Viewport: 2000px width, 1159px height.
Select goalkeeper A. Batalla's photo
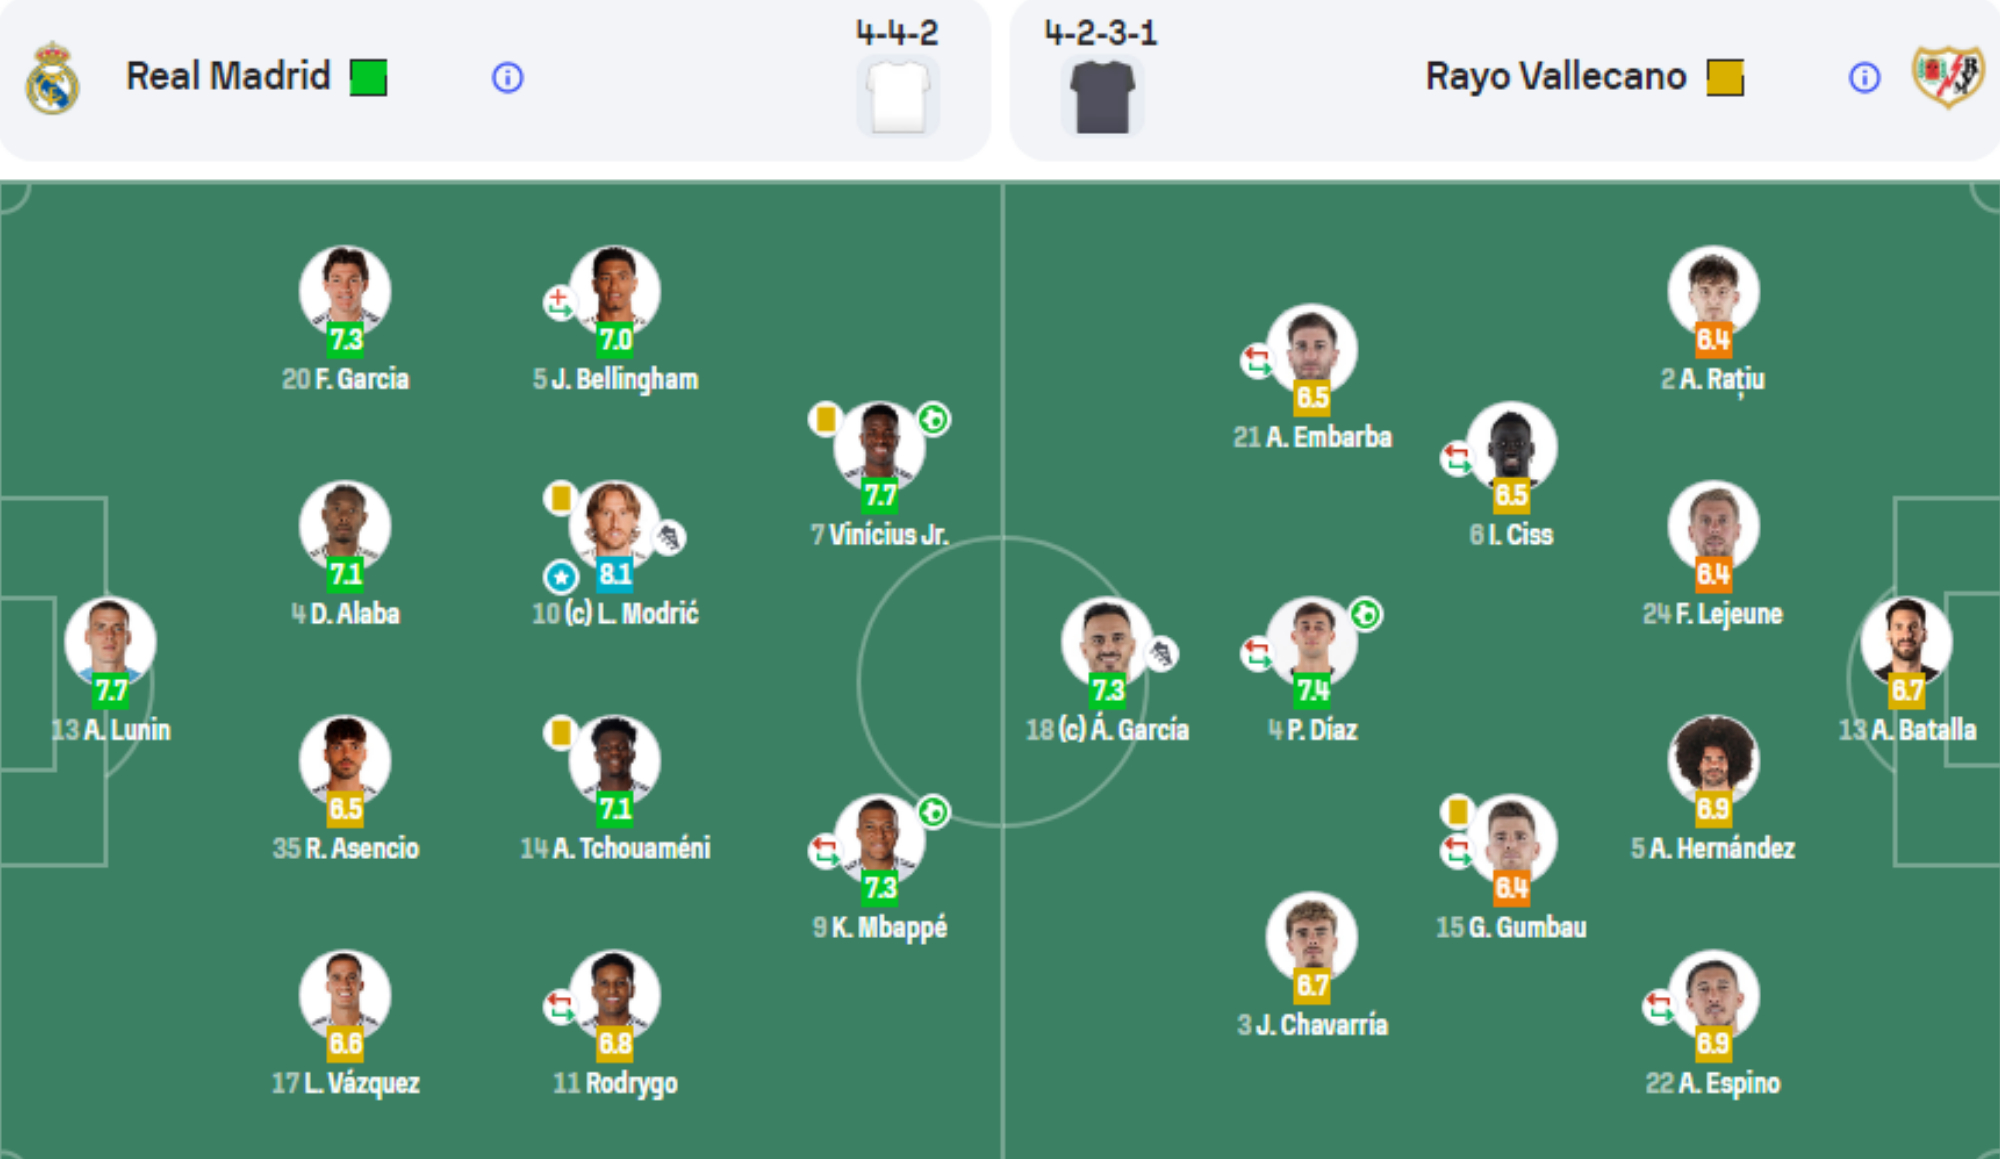tap(1906, 640)
